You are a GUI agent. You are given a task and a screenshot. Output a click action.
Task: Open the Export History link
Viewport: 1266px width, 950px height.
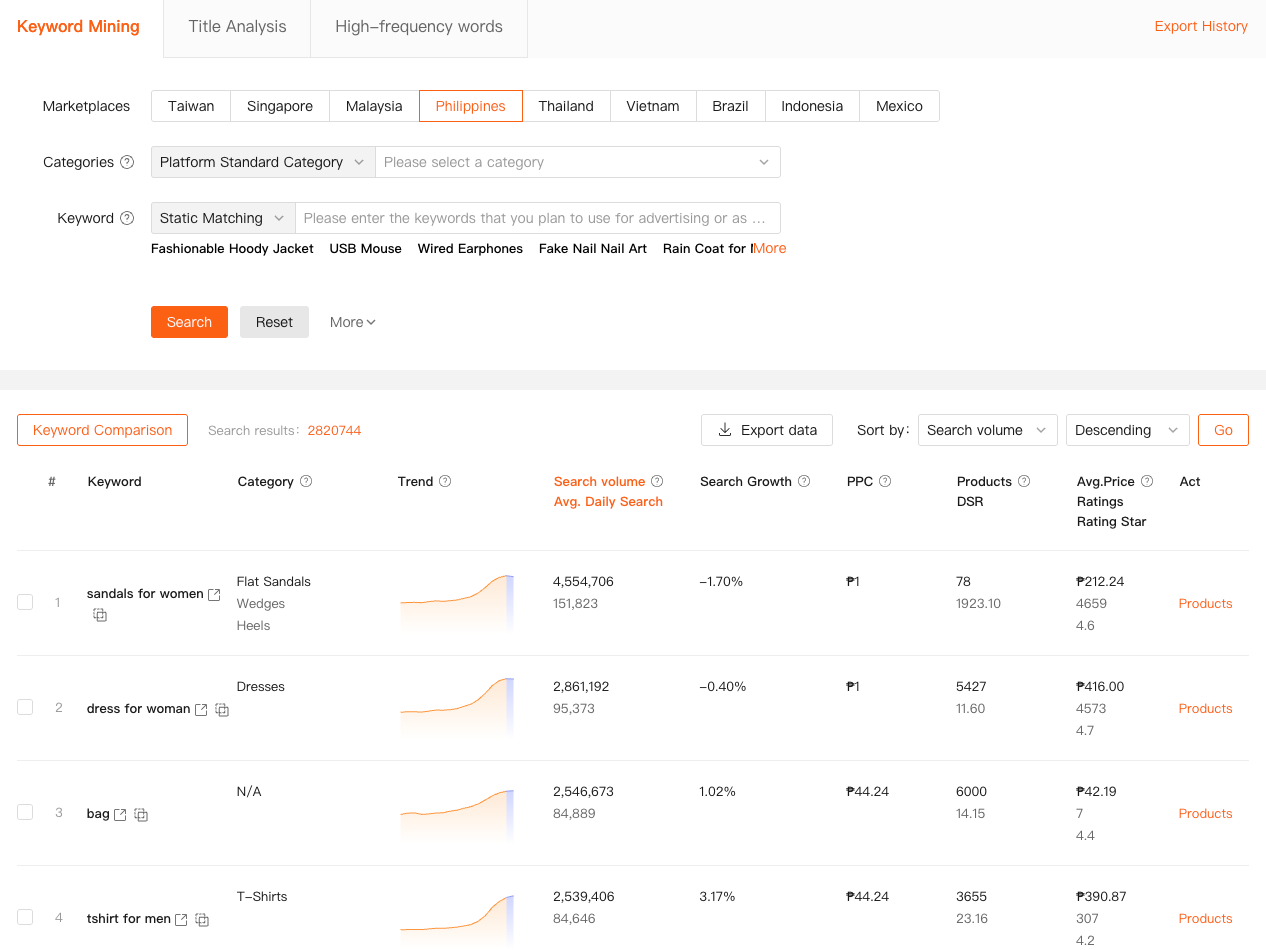(x=1201, y=26)
